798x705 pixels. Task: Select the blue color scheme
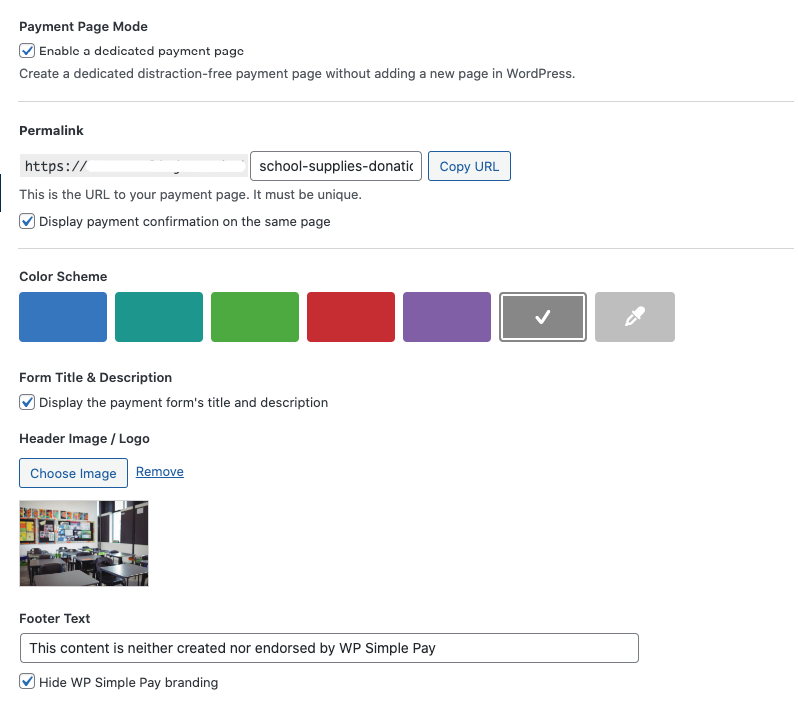coord(63,317)
